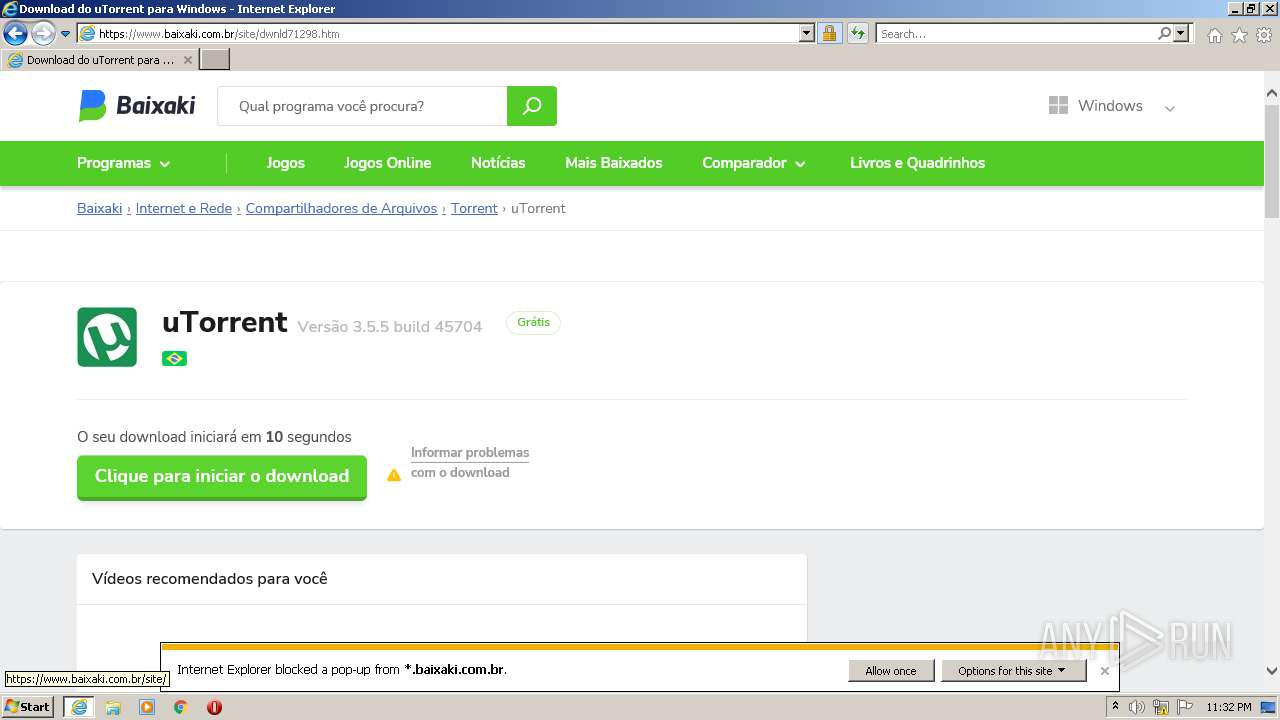Click the page scrollbar up arrow

pos(1272,94)
